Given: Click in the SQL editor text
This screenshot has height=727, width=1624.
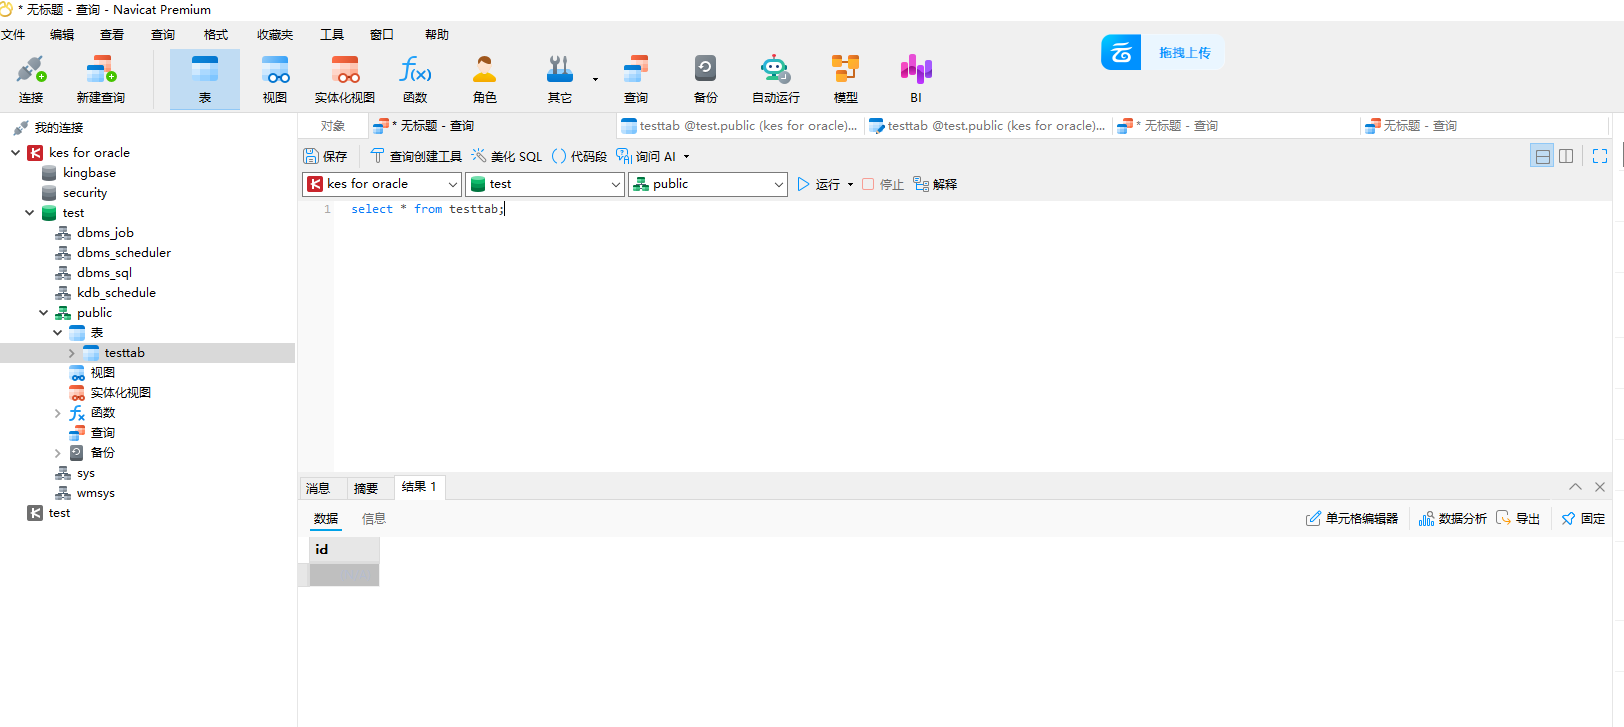Looking at the screenshot, I should [427, 209].
